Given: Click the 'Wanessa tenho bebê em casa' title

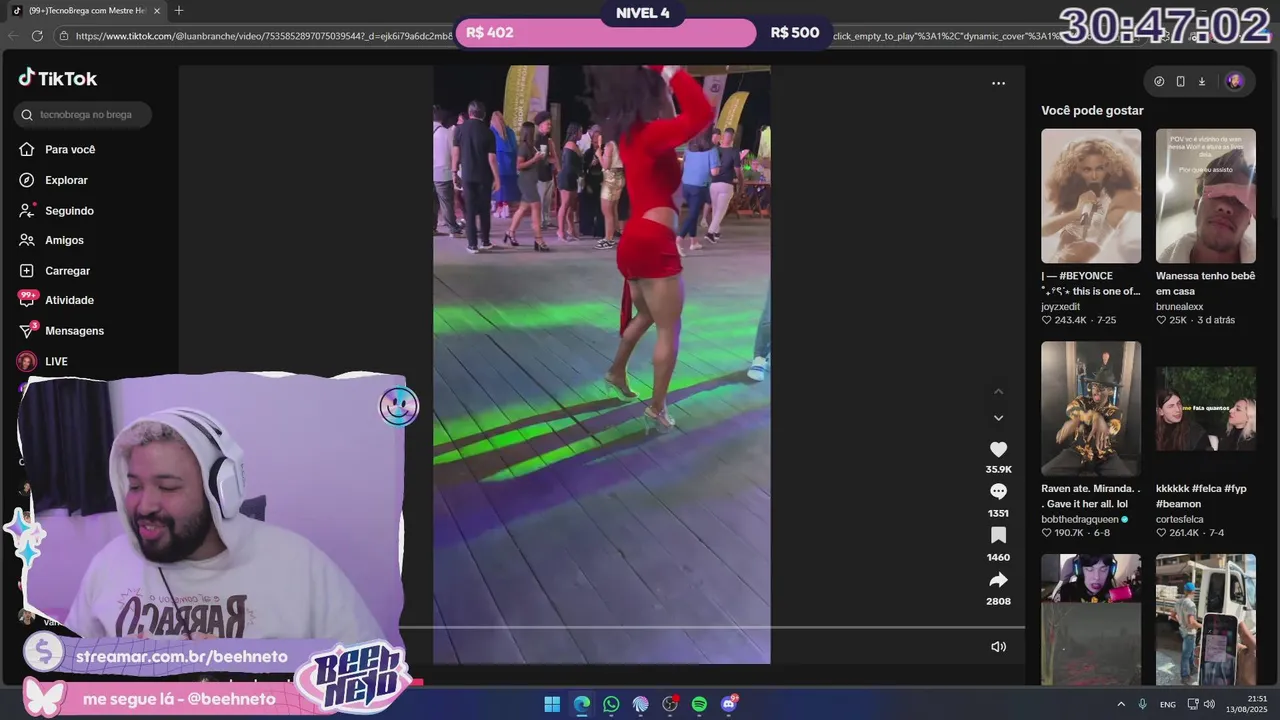Looking at the screenshot, I should (x=1205, y=283).
